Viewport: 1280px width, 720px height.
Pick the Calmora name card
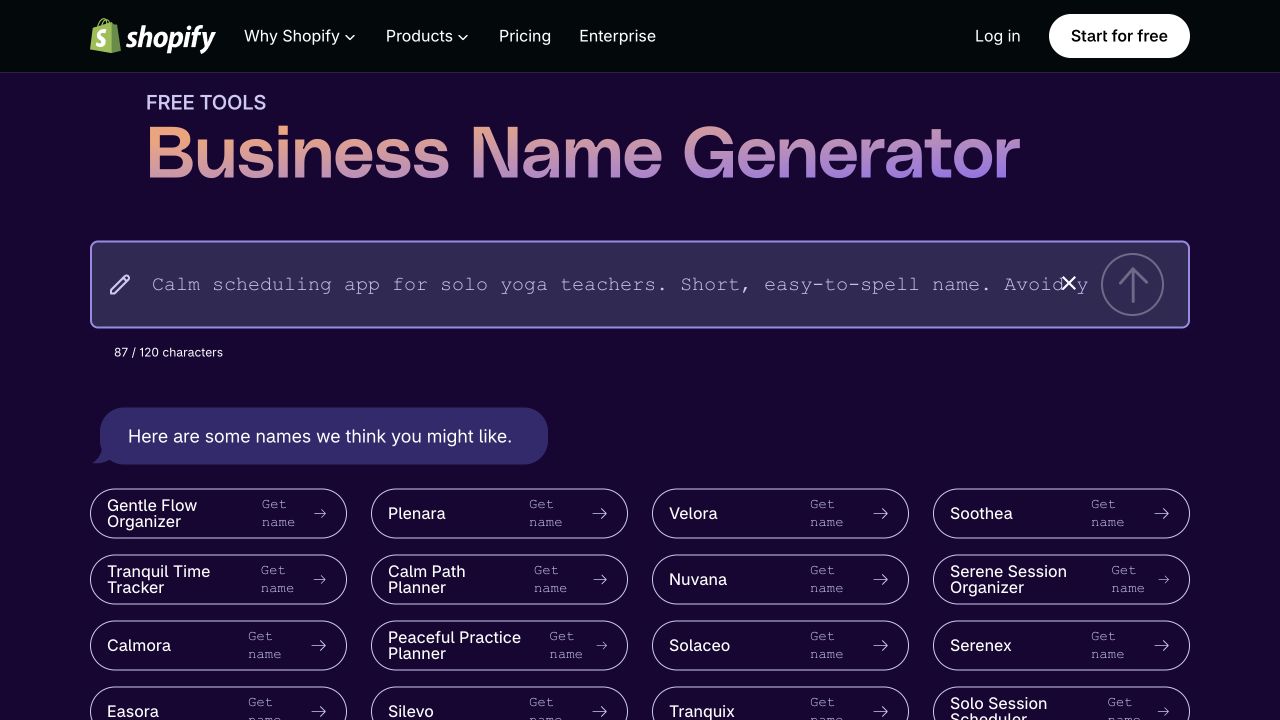pos(218,646)
